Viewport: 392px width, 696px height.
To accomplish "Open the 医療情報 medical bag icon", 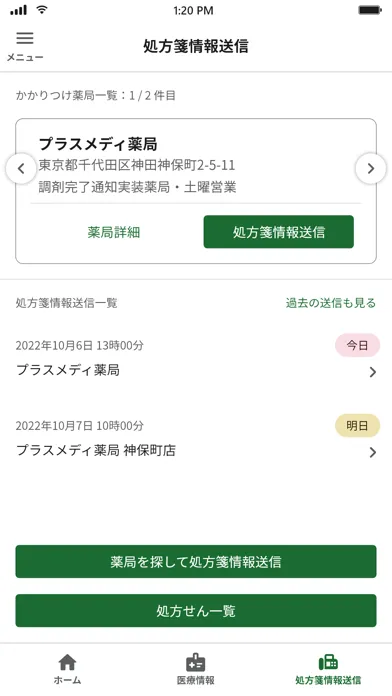I will tap(195, 662).
